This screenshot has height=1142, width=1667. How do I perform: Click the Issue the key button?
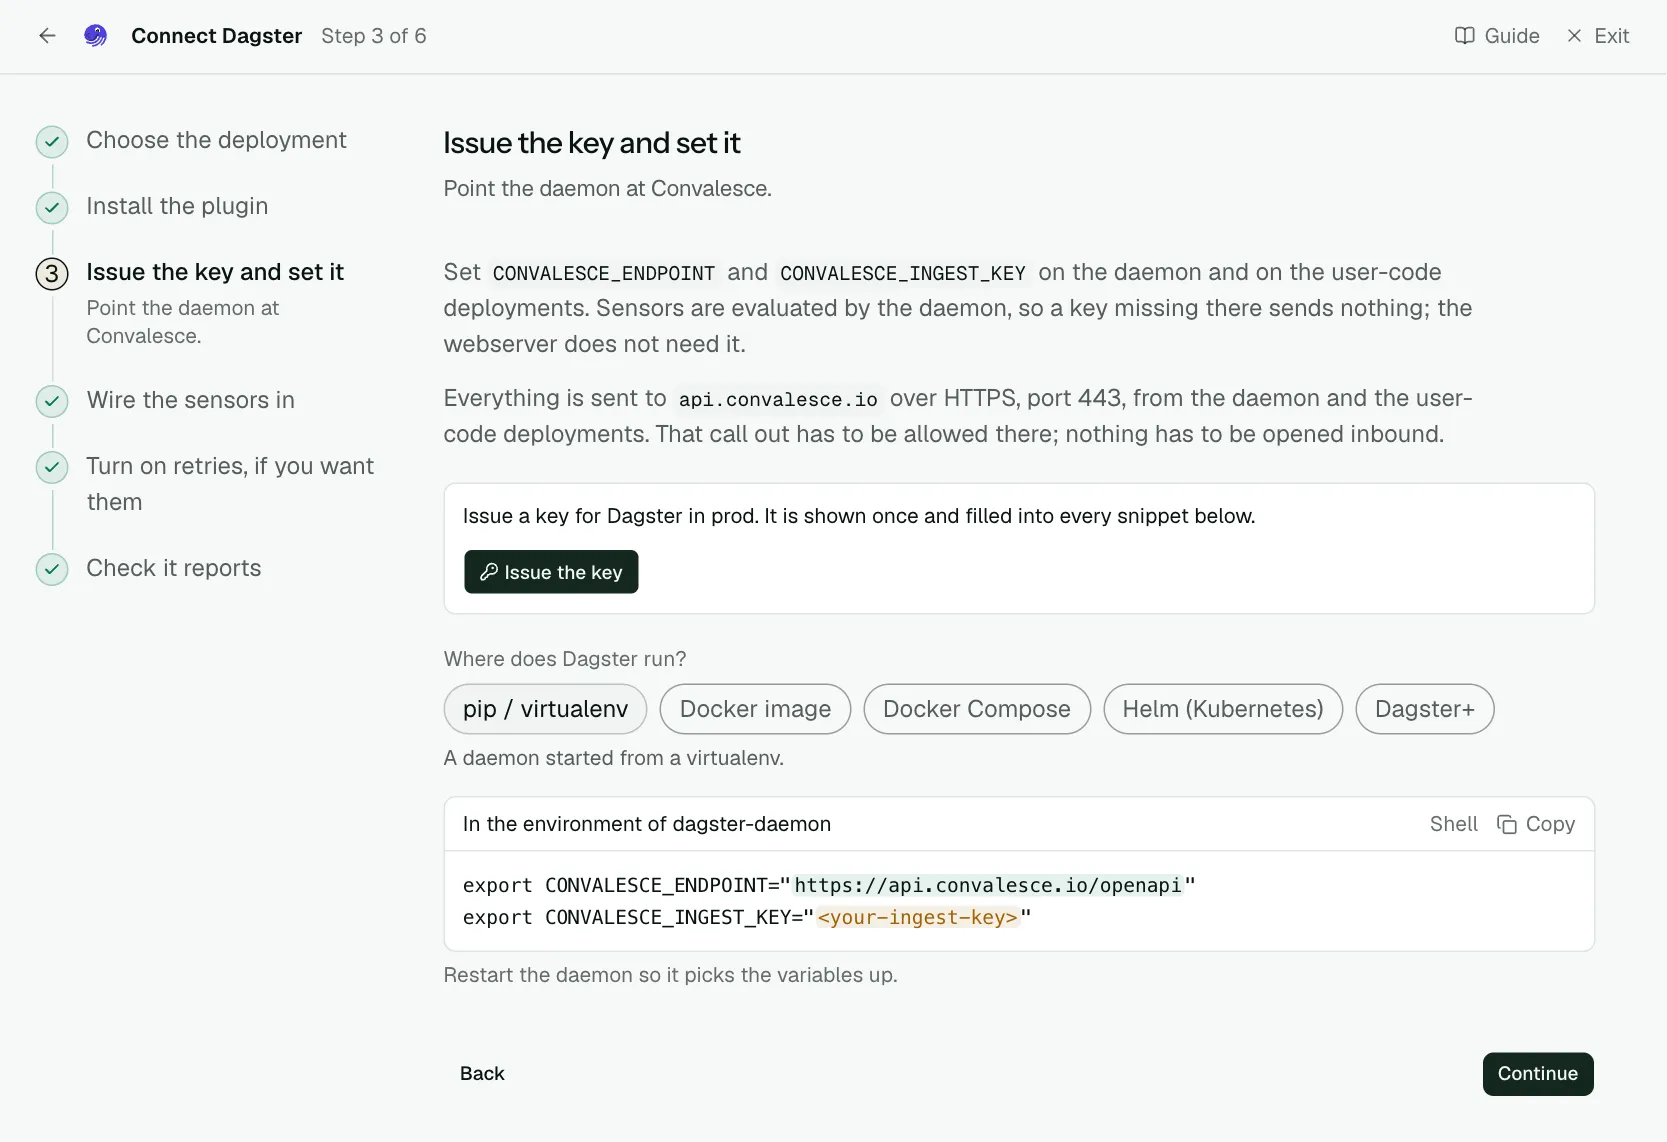pos(551,572)
